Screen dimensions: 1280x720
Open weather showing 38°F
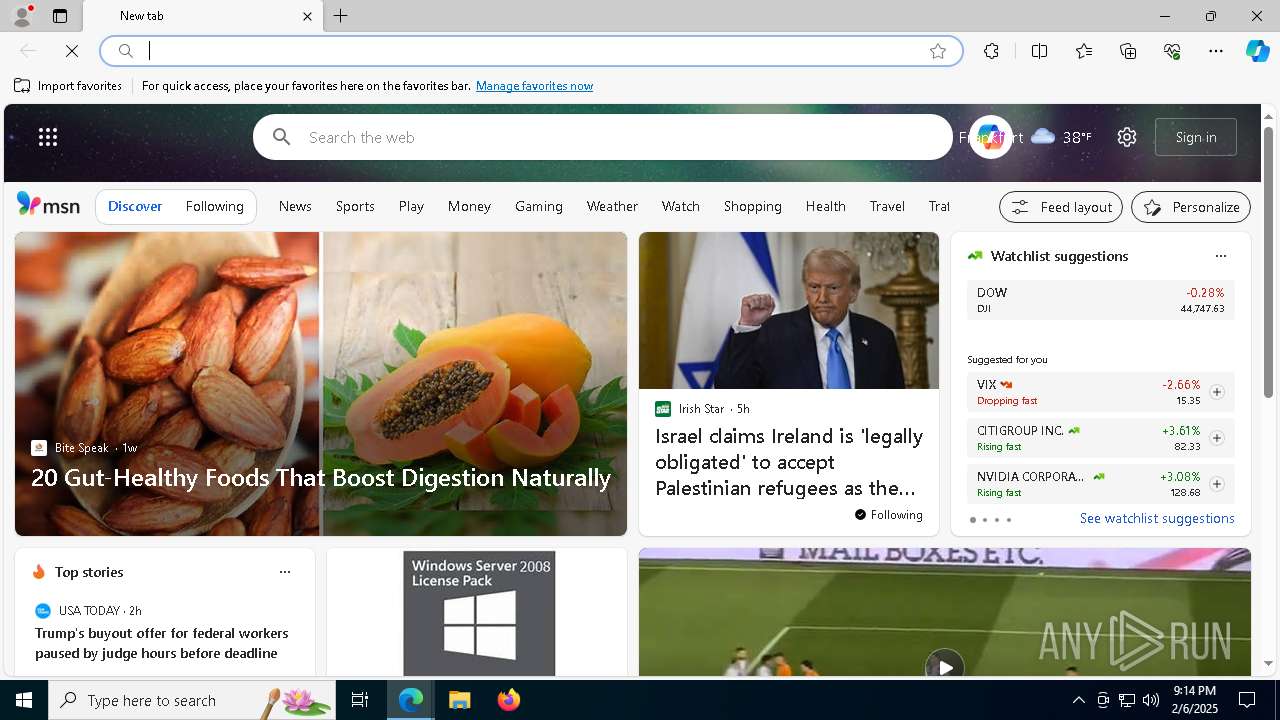pos(1061,137)
